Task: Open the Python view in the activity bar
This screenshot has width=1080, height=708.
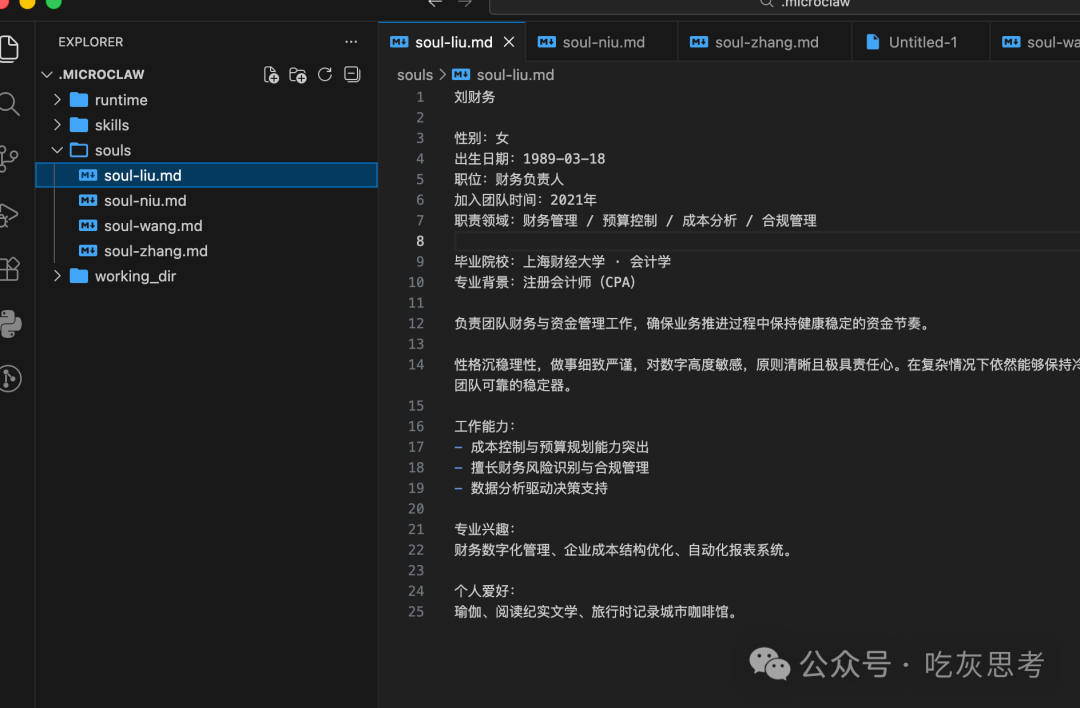Action: pyautogui.click(x=10, y=324)
